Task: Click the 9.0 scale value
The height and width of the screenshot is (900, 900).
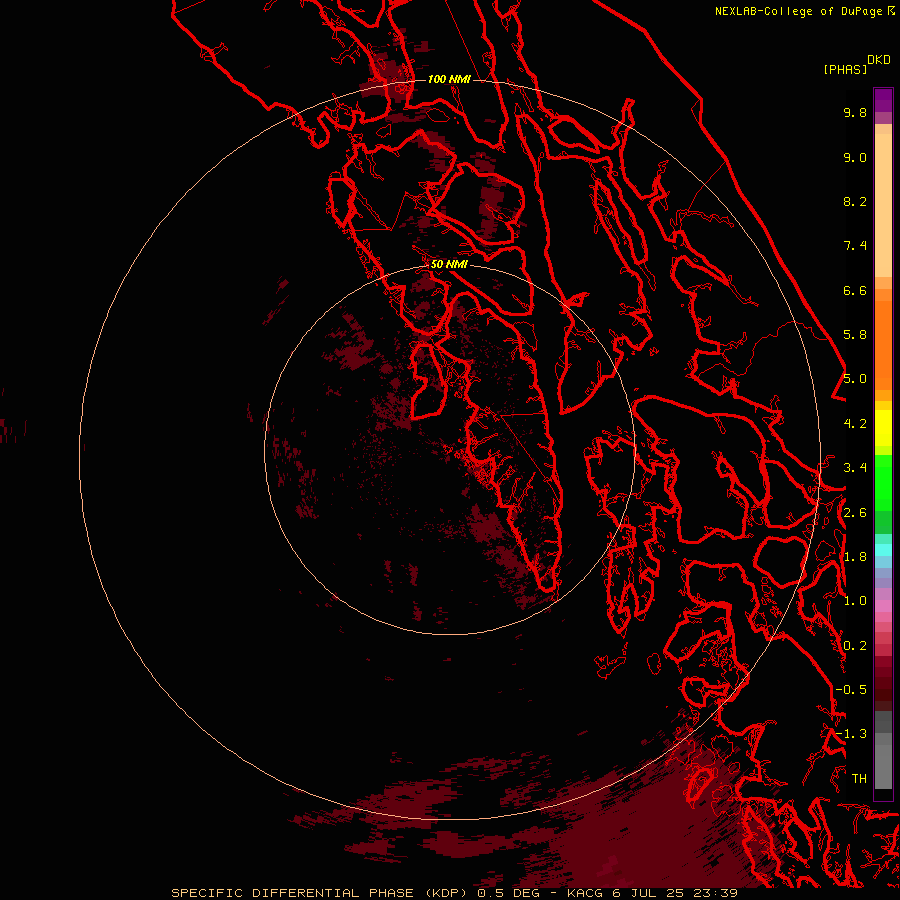Action: tap(855, 157)
